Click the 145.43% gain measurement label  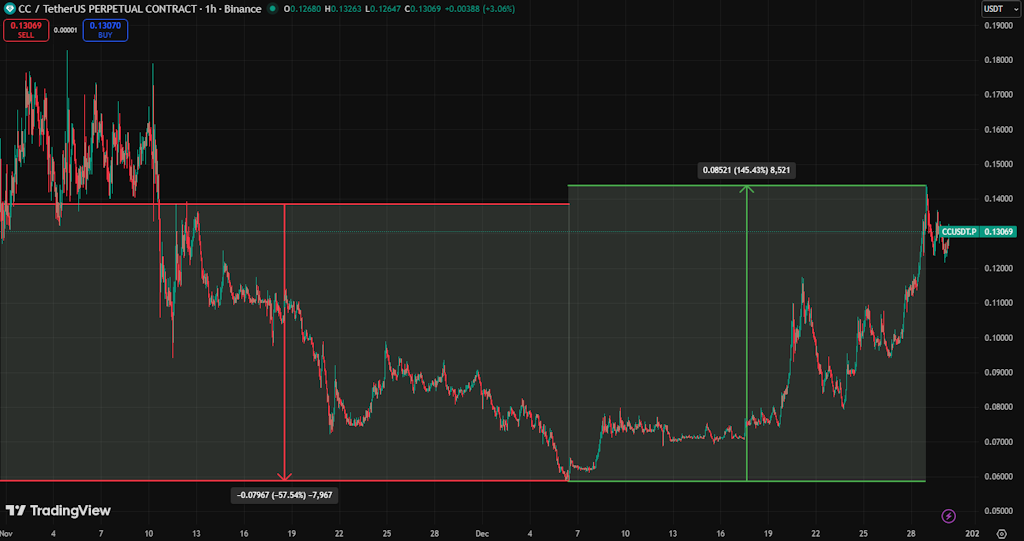pos(748,170)
